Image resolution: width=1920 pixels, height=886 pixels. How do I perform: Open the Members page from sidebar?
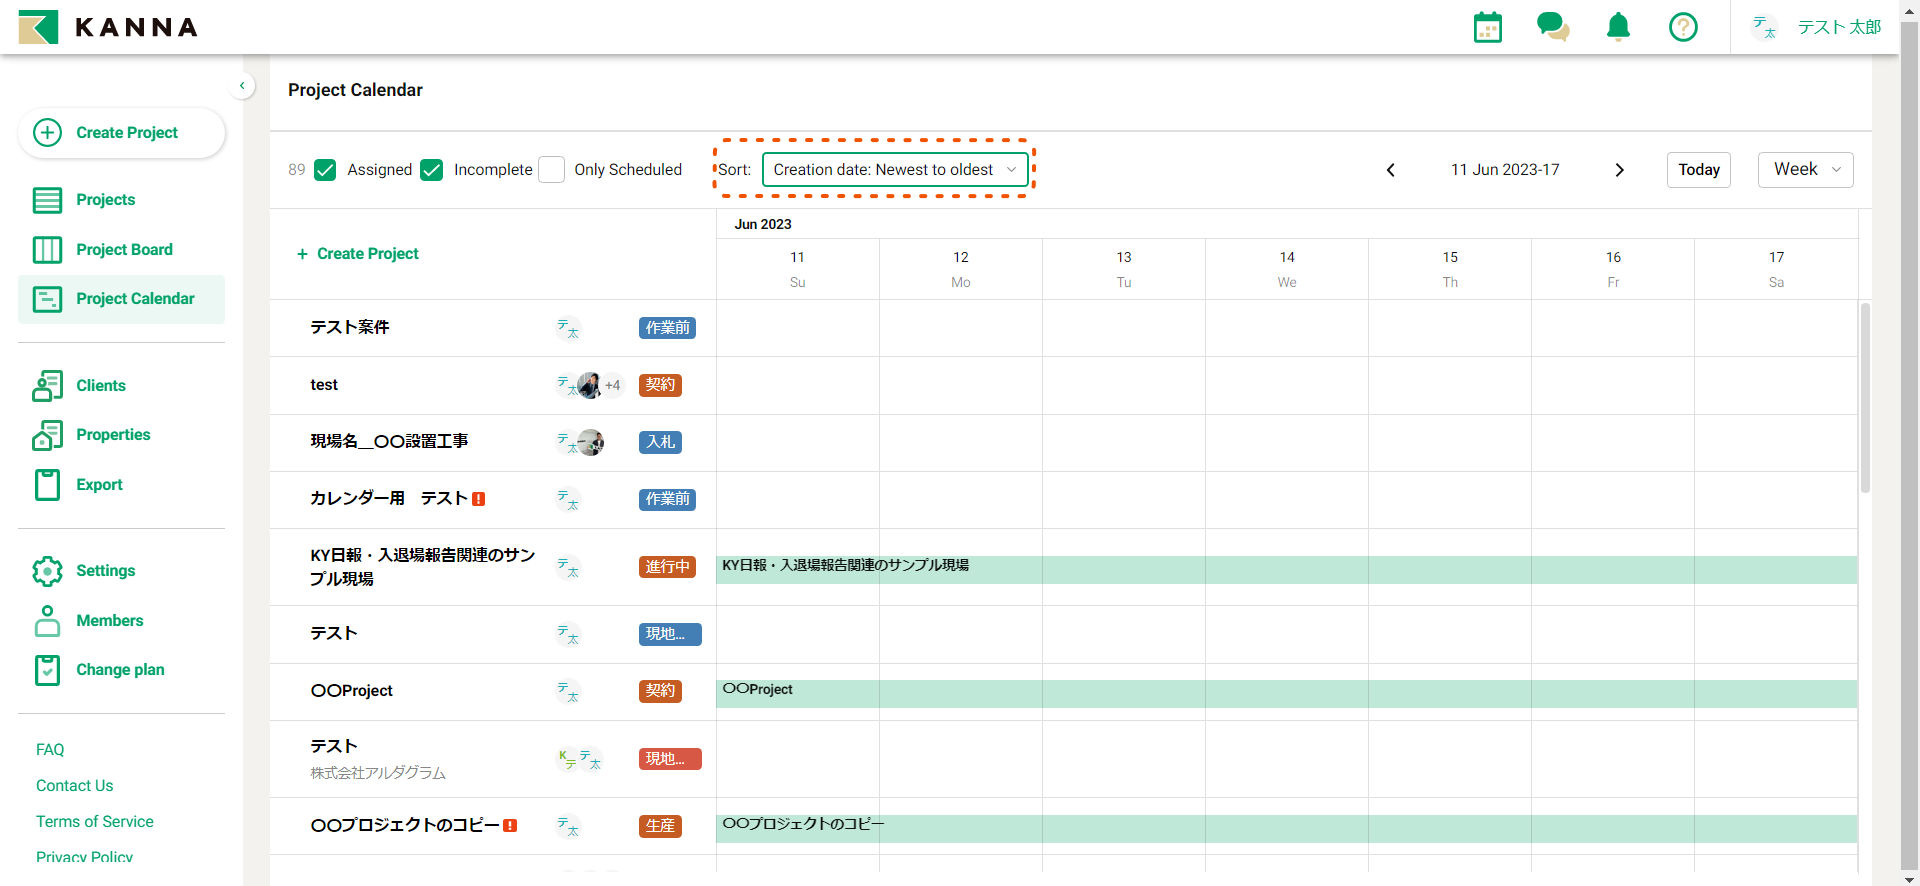click(109, 621)
